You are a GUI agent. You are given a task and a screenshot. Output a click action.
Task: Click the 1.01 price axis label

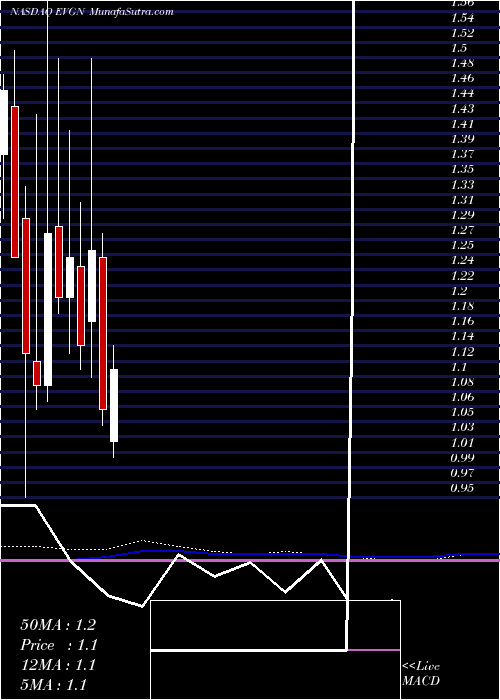point(462,443)
